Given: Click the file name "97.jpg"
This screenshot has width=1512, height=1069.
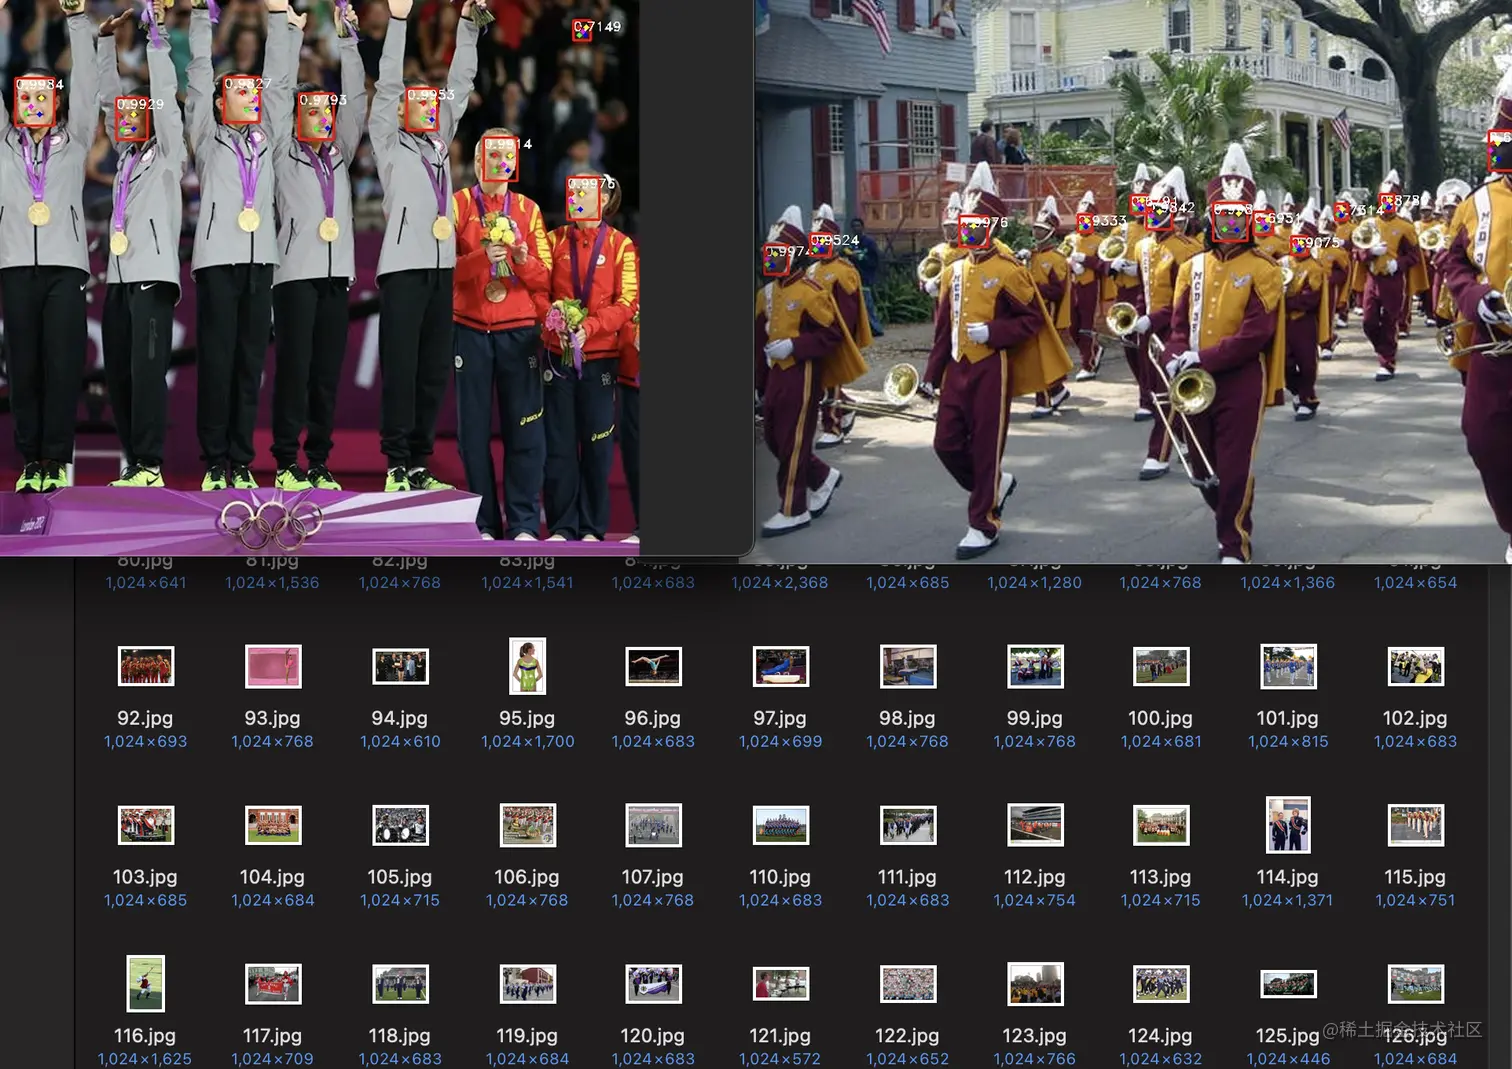Looking at the screenshot, I should [780, 718].
